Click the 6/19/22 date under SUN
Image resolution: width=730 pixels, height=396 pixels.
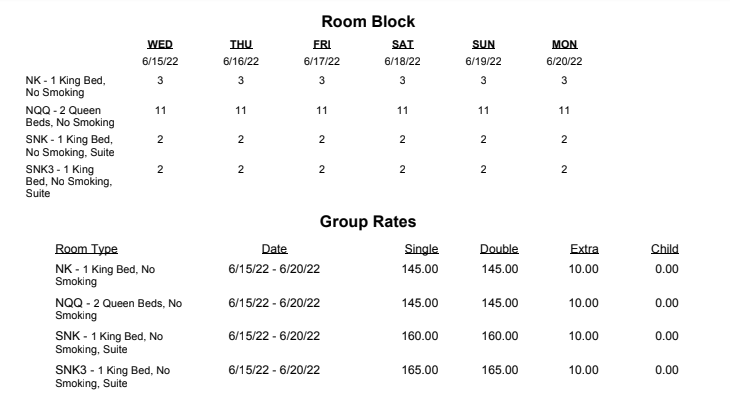coord(483,61)
